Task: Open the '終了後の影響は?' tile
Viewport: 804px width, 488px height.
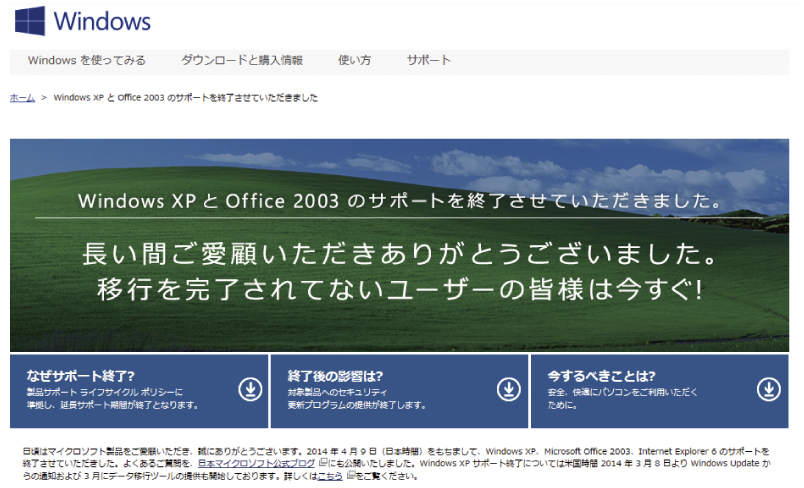Action: coord(399,391)
